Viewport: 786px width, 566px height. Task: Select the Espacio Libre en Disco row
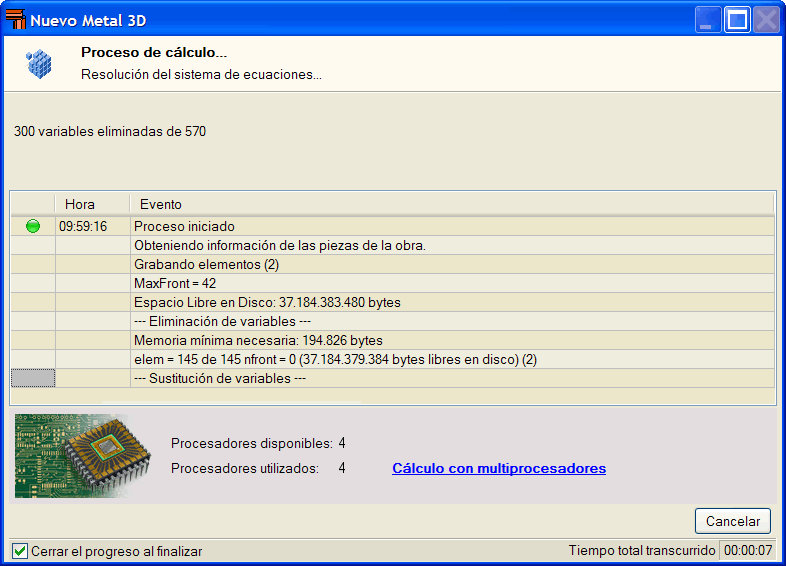[392, 303]
